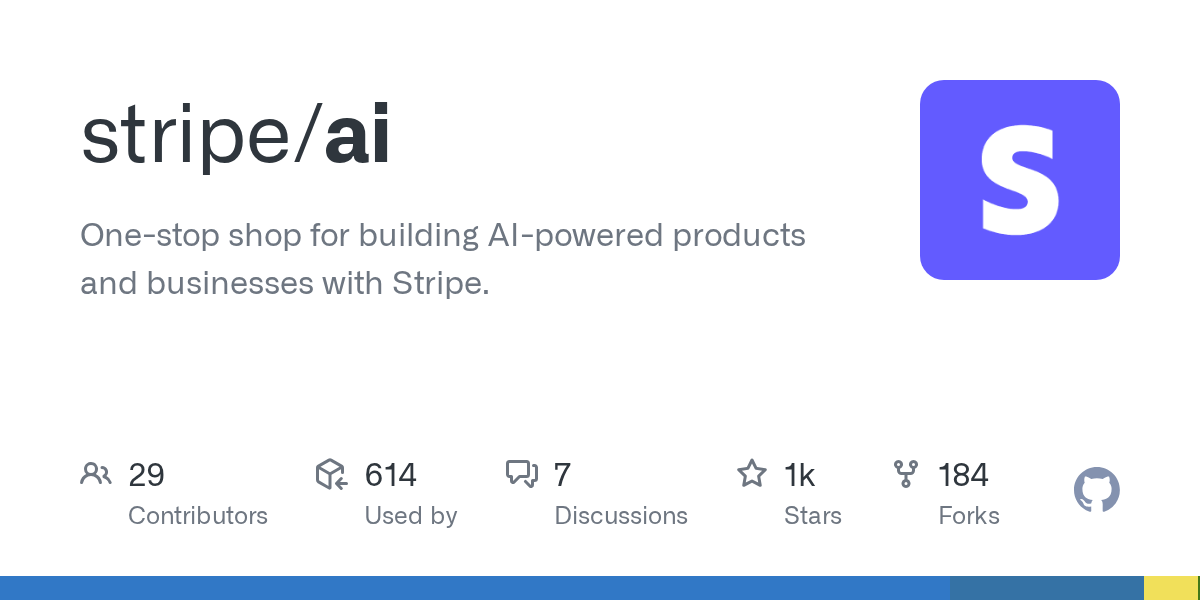The image size is (1200, 600).
Task: Click the 614 used-by count
Action: tap(390, 475)
